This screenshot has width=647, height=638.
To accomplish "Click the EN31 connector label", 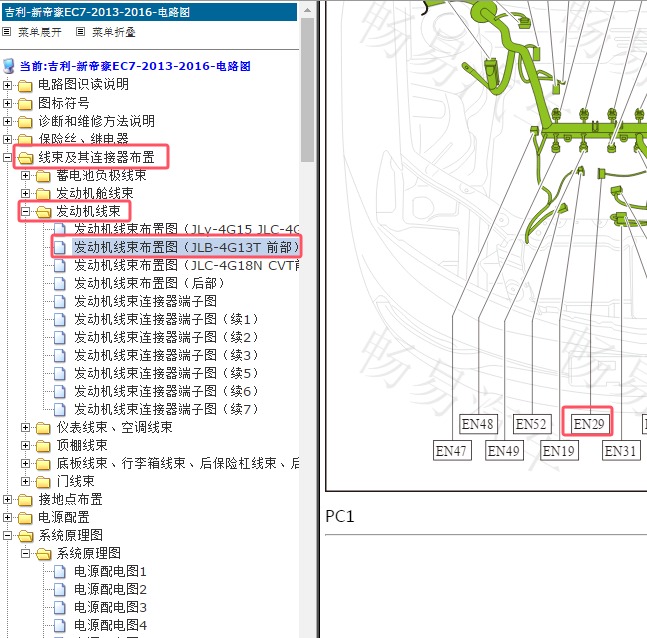I will pos(620,451).
